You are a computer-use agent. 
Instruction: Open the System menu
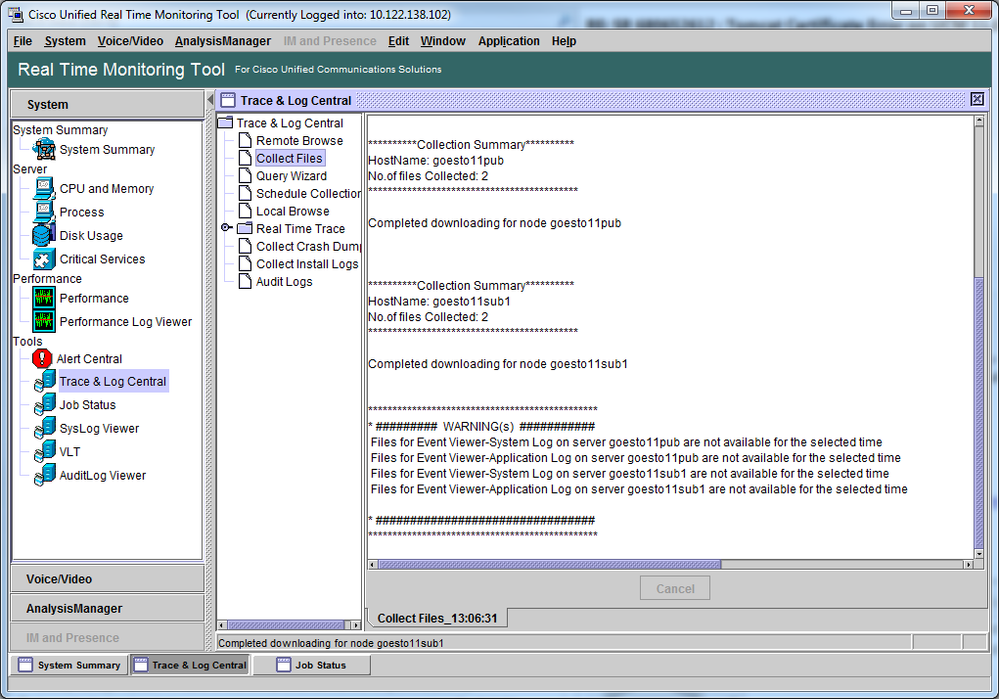[x=65, y=41]
